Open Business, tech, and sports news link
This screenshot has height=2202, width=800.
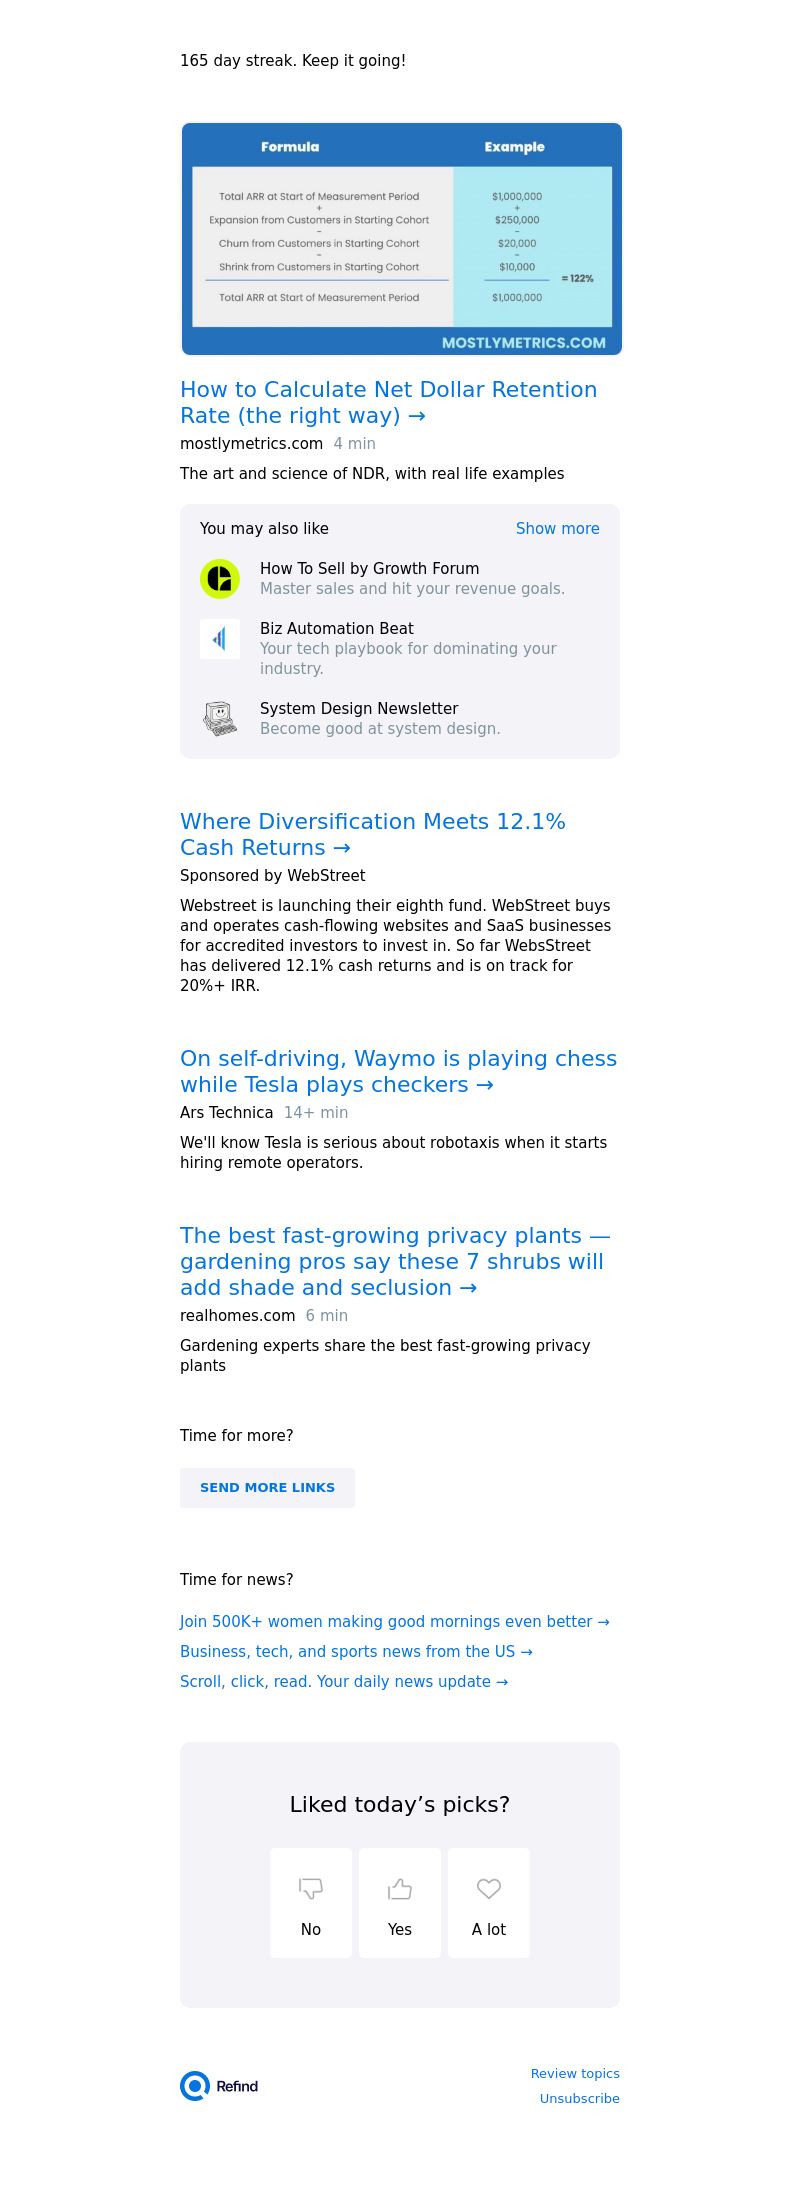coord(356,1652)
